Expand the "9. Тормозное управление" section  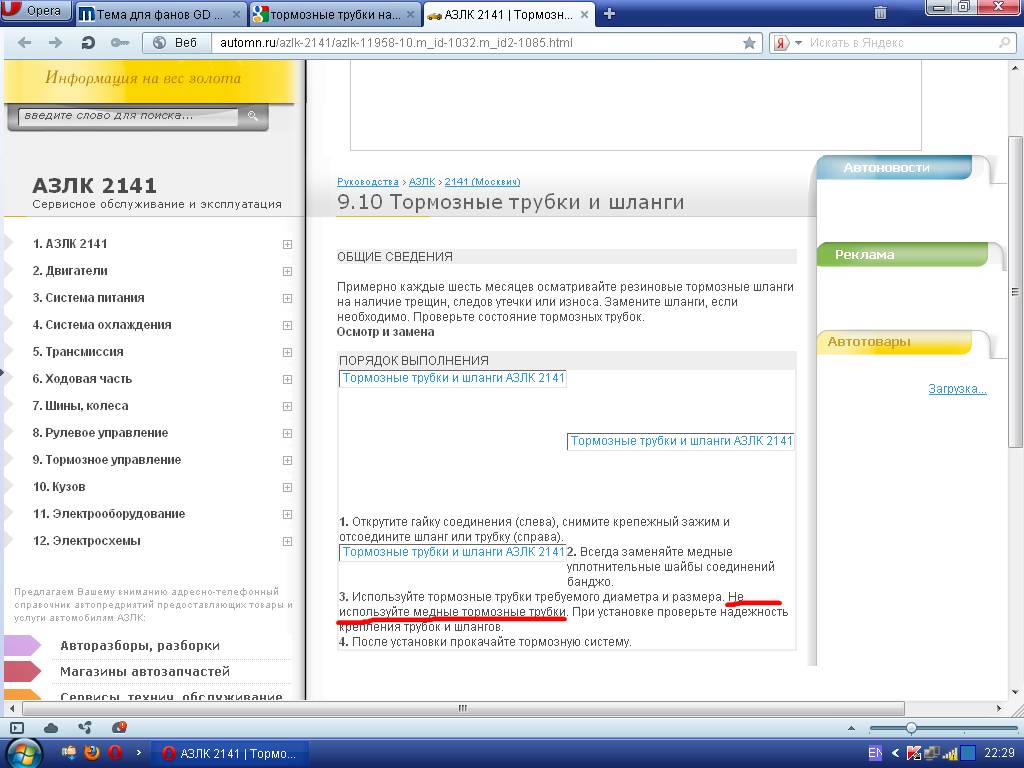[x=287, y=460]
